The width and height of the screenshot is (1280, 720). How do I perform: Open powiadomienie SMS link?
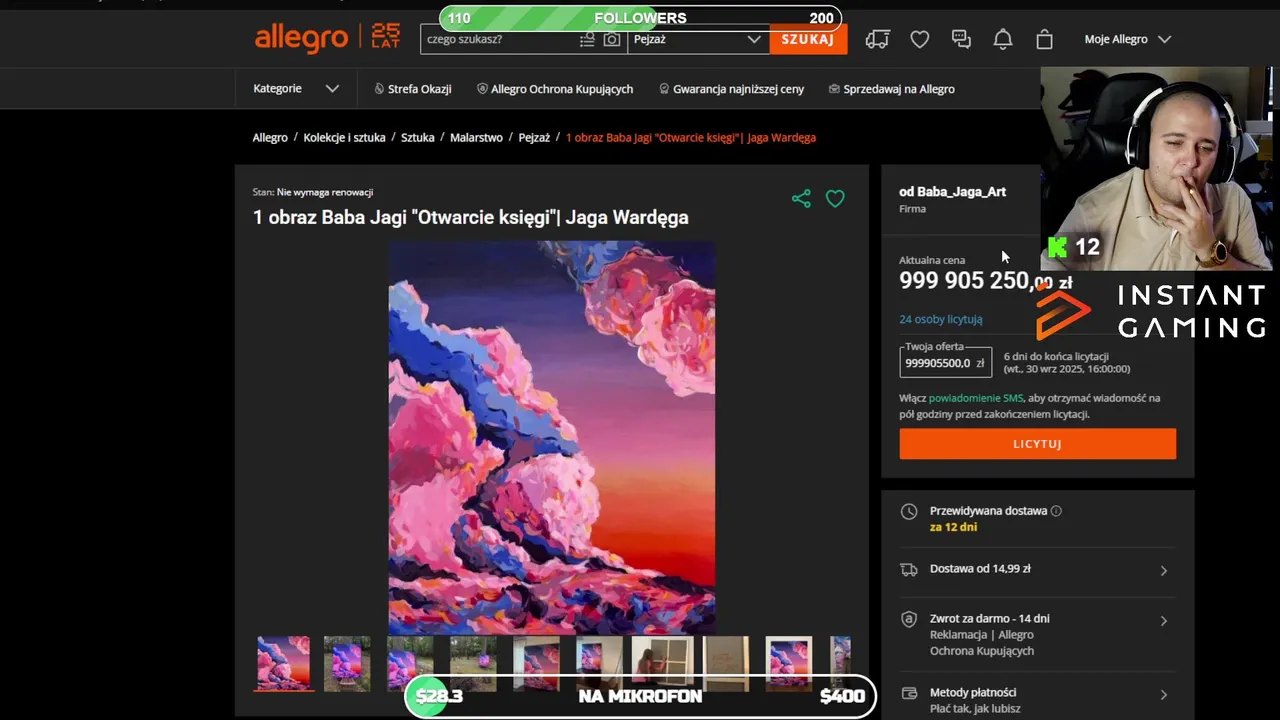976,398
